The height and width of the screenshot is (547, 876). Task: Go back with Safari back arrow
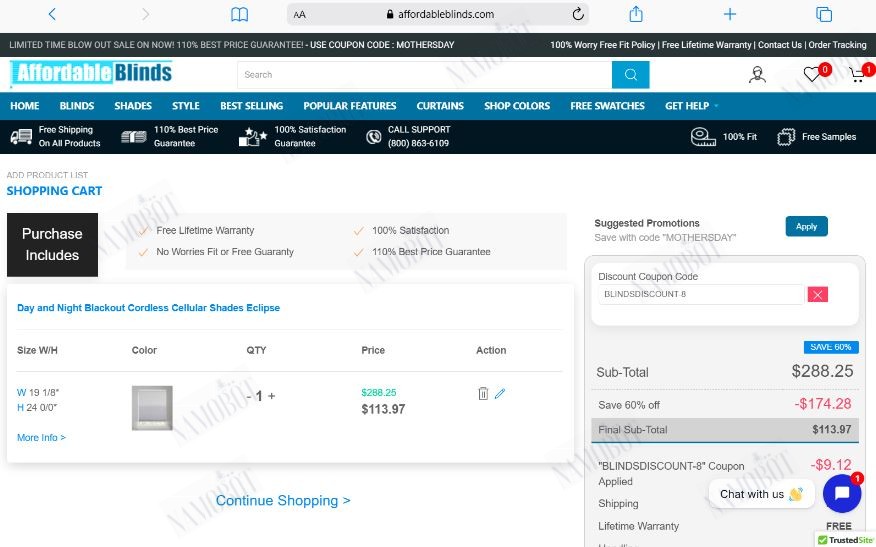[x=52, y=15]
